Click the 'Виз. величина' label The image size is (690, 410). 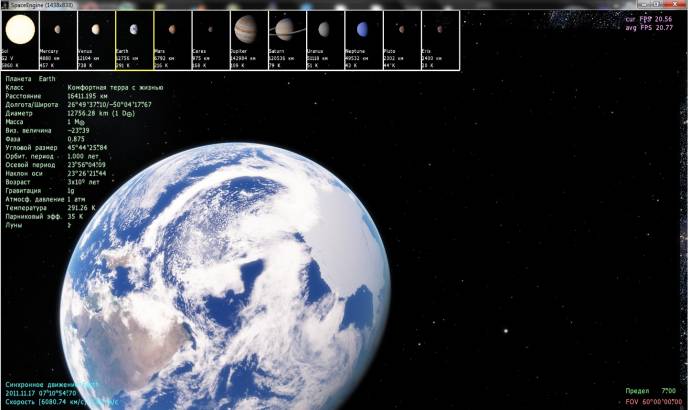coord(28,131)
